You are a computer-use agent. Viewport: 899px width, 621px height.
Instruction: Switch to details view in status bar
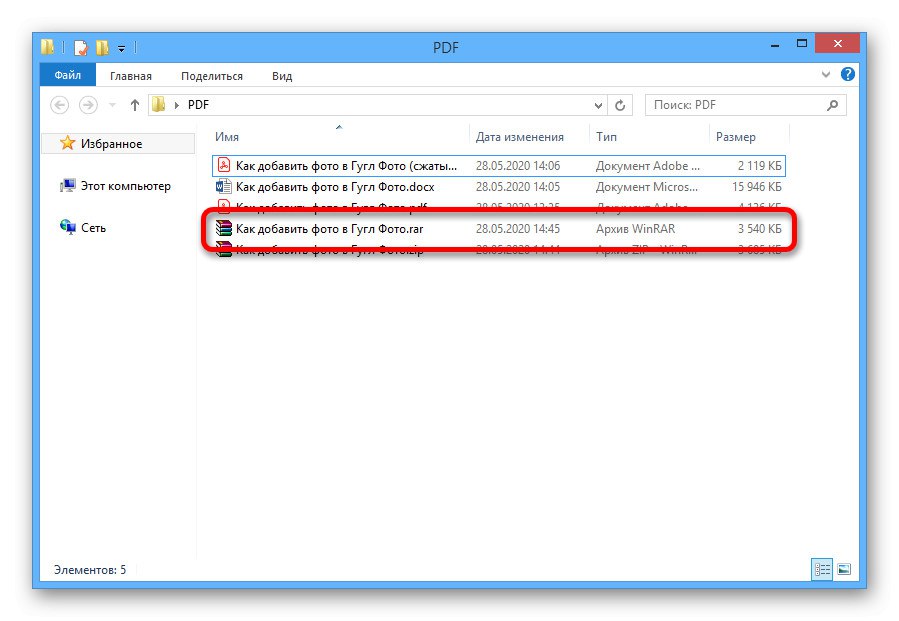pyautogui.click(x=822, y=569)
